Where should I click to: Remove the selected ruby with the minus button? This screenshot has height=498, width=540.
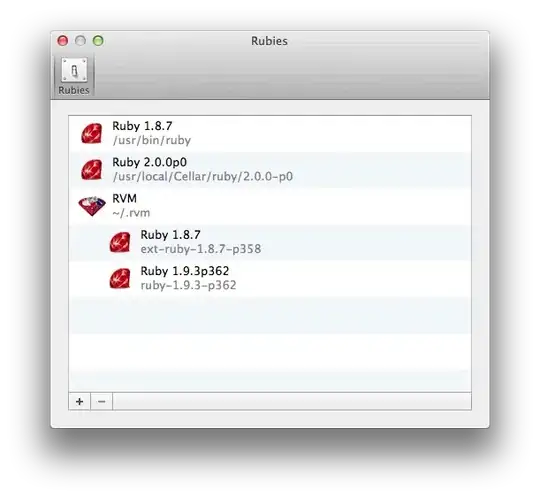point(101,401)
